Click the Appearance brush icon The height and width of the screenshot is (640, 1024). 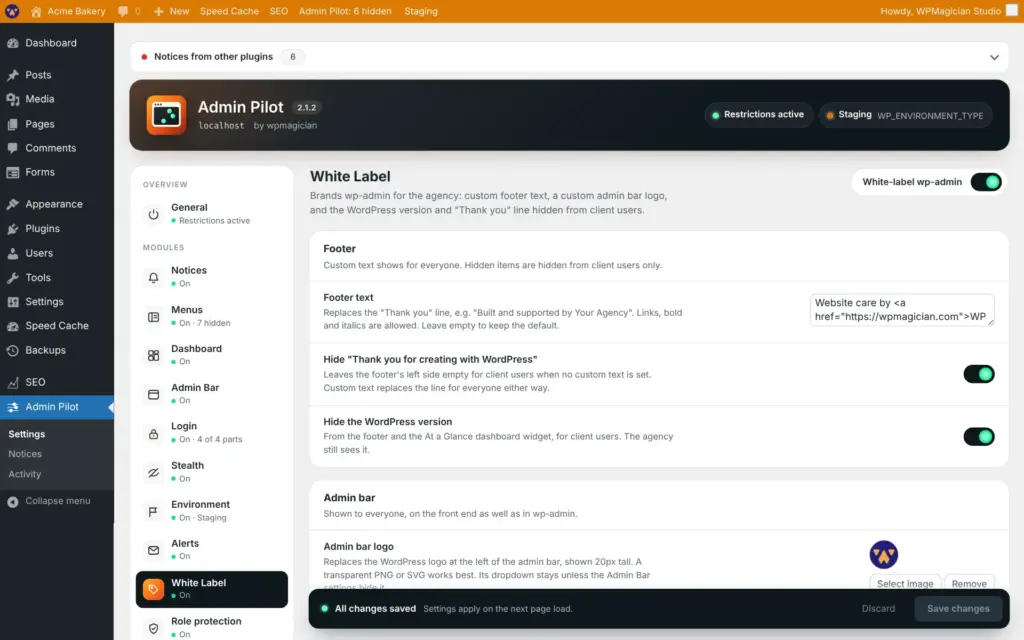[13, 204]
